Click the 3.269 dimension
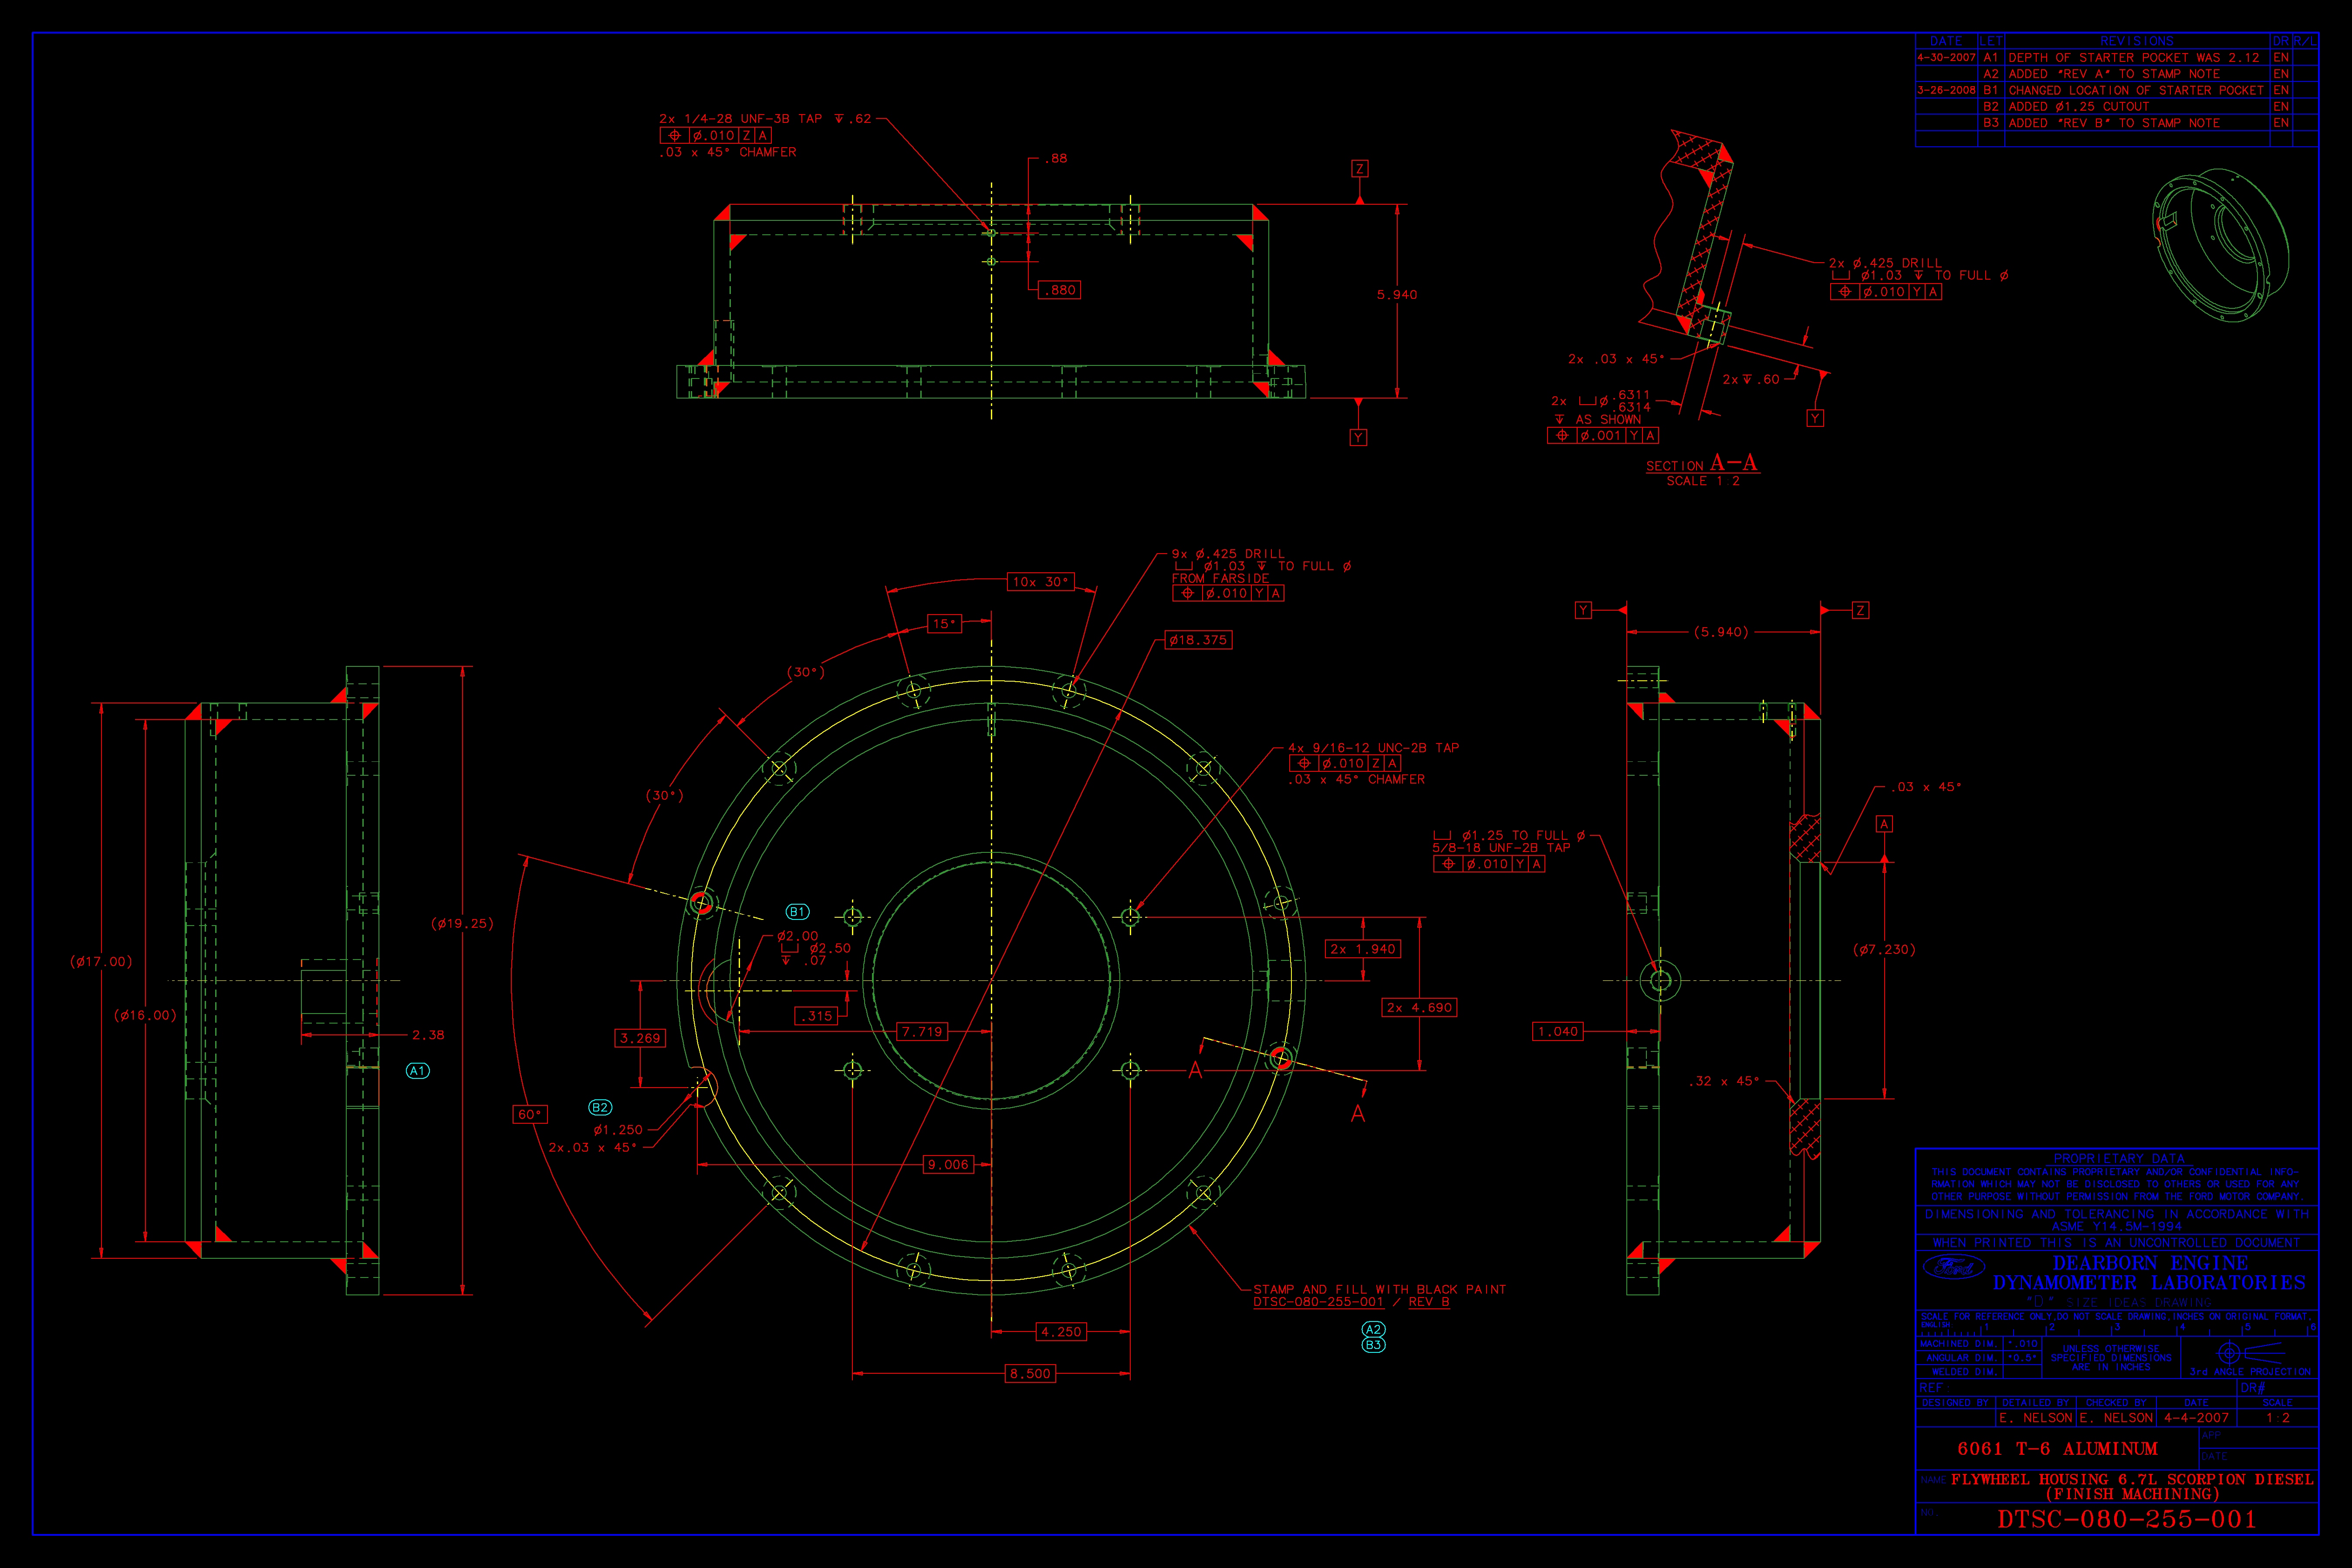2352x1568 pixels. (x=640, y=1038)
